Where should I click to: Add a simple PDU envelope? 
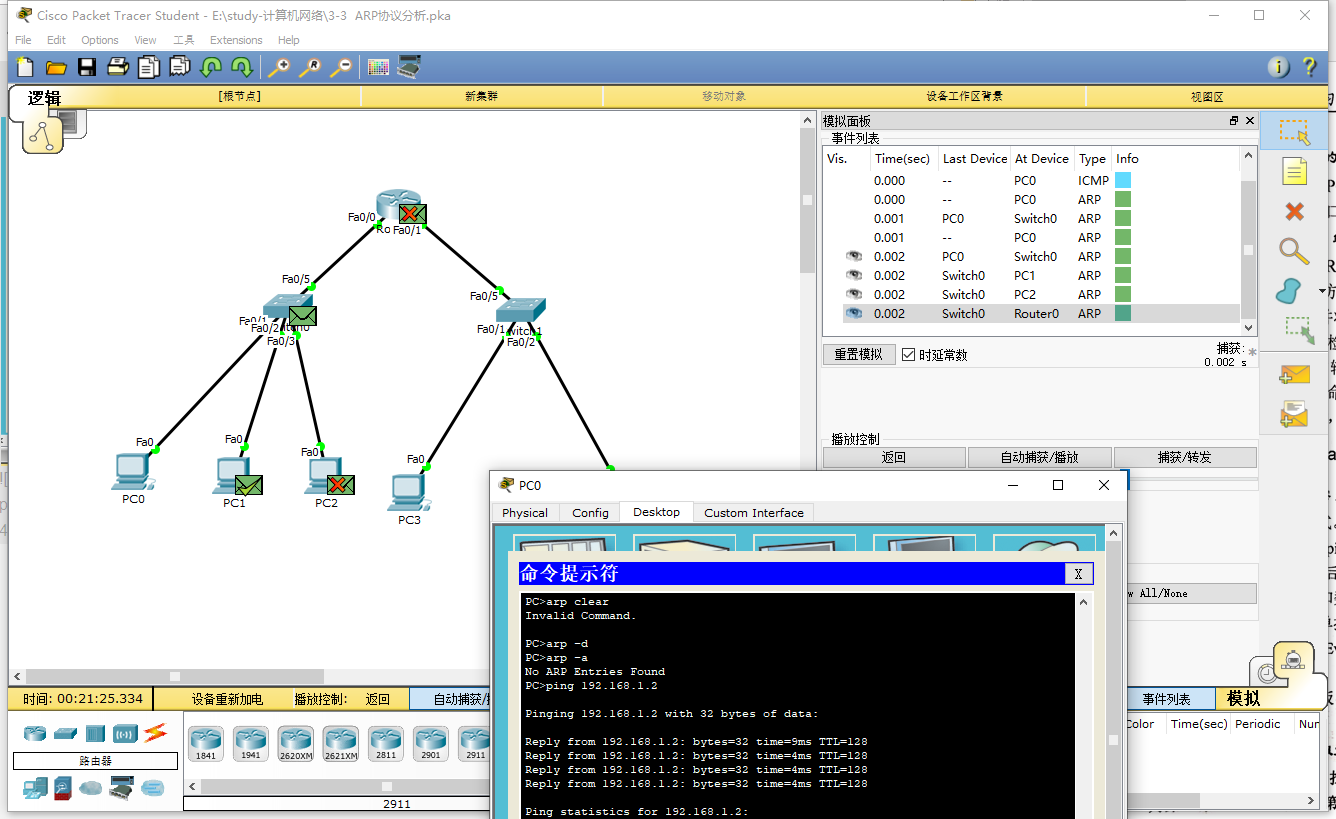click(1294, 374)
